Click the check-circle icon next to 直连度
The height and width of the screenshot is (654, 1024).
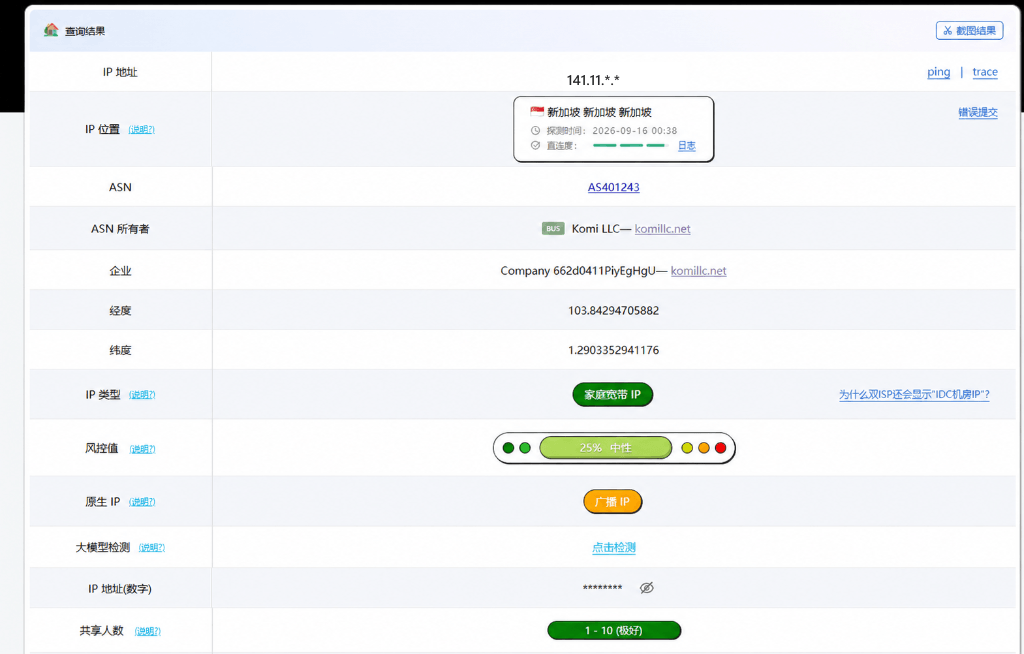536,145
